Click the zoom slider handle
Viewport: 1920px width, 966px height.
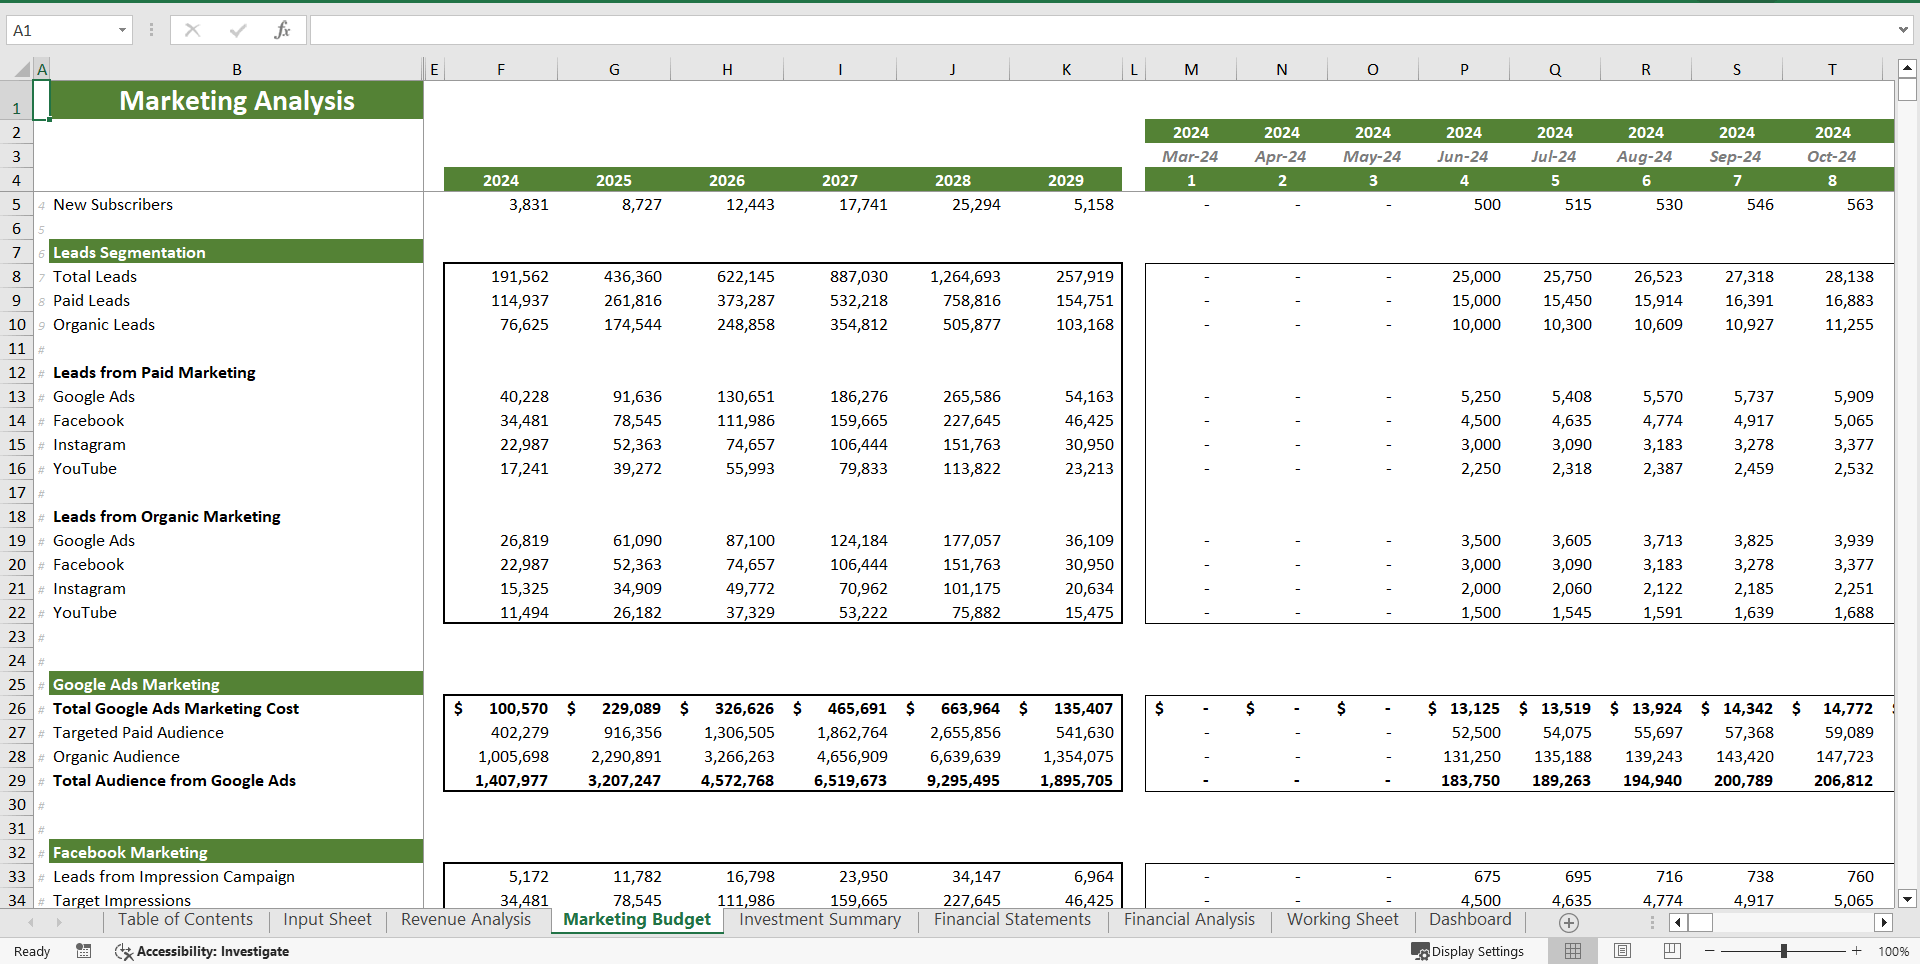point(1783,951)
